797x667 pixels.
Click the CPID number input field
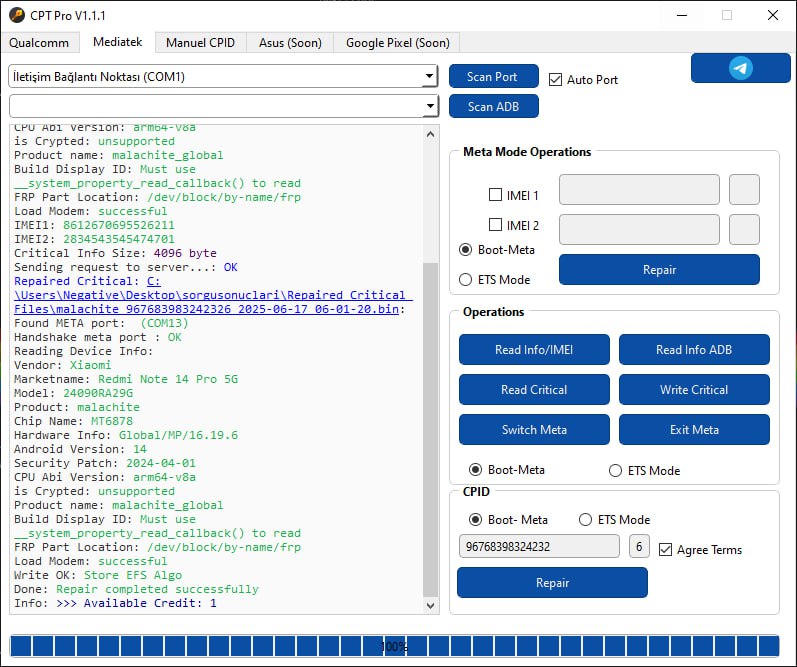pyautogui.click(x=539, y=547)
